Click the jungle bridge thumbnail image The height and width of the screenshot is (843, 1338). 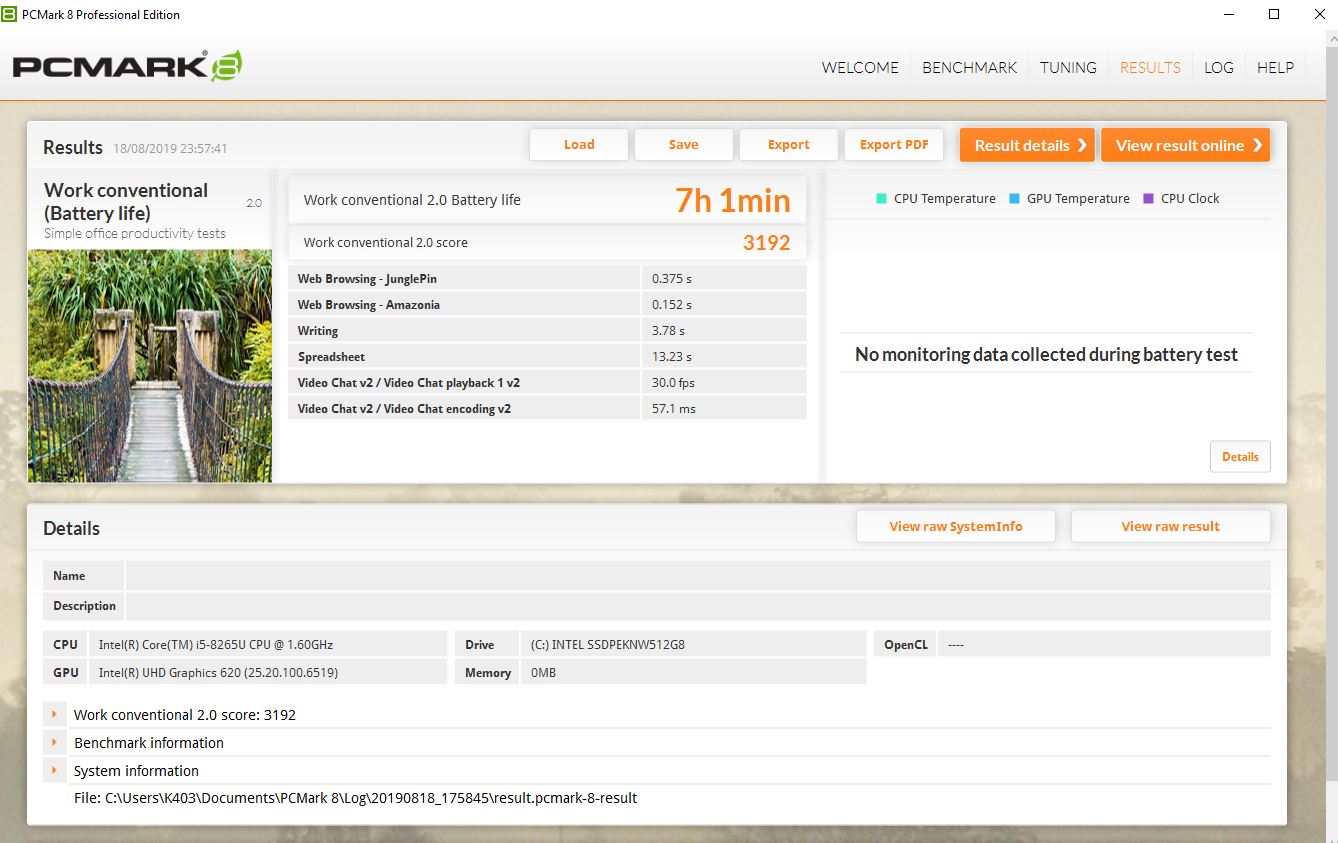pyautogui.click(x=150, y=366)
